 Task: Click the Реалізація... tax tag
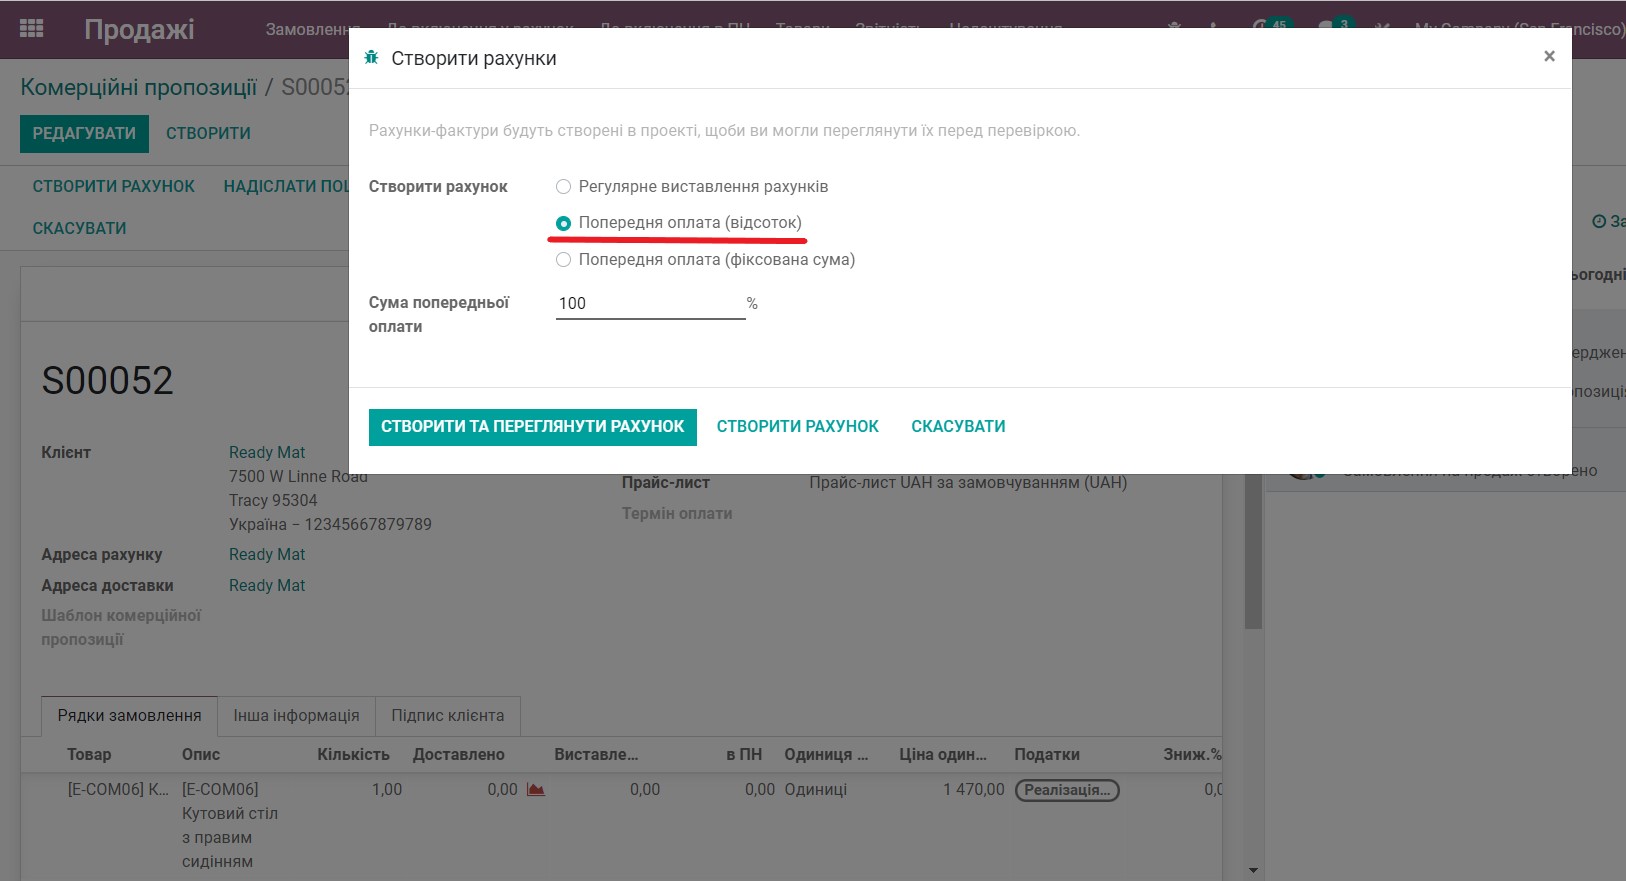tap(1067, 790)
